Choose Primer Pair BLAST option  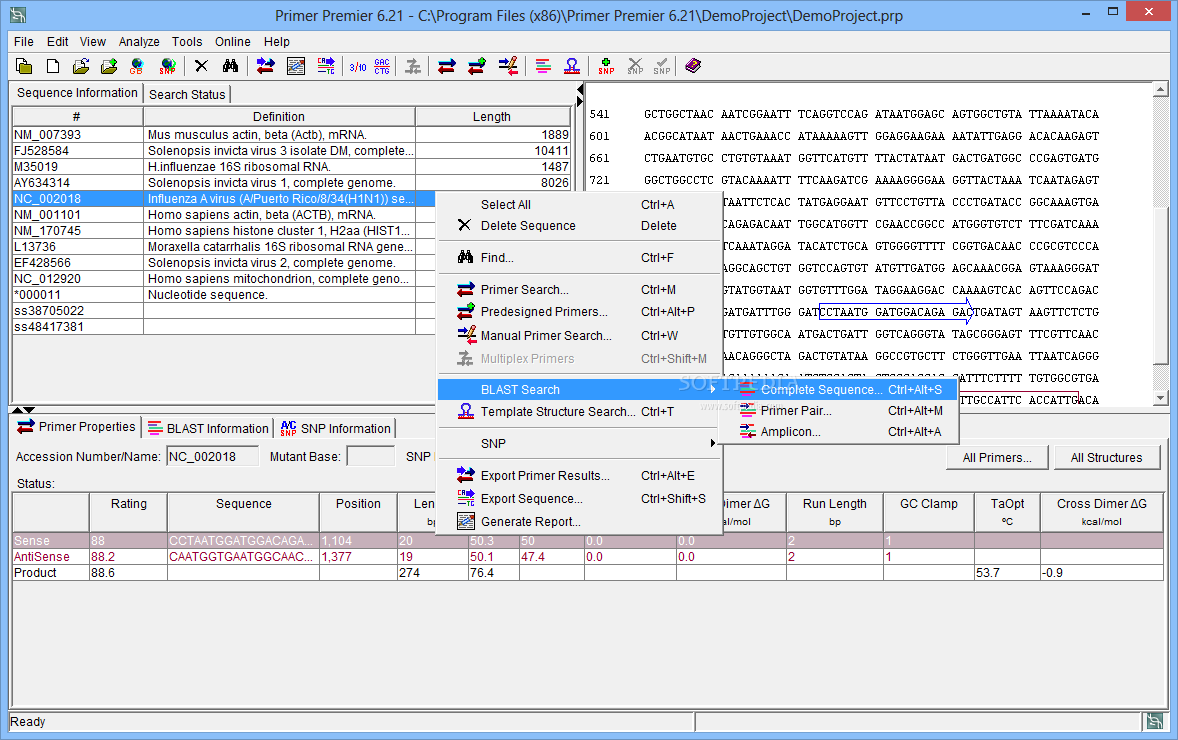(838, 411)
